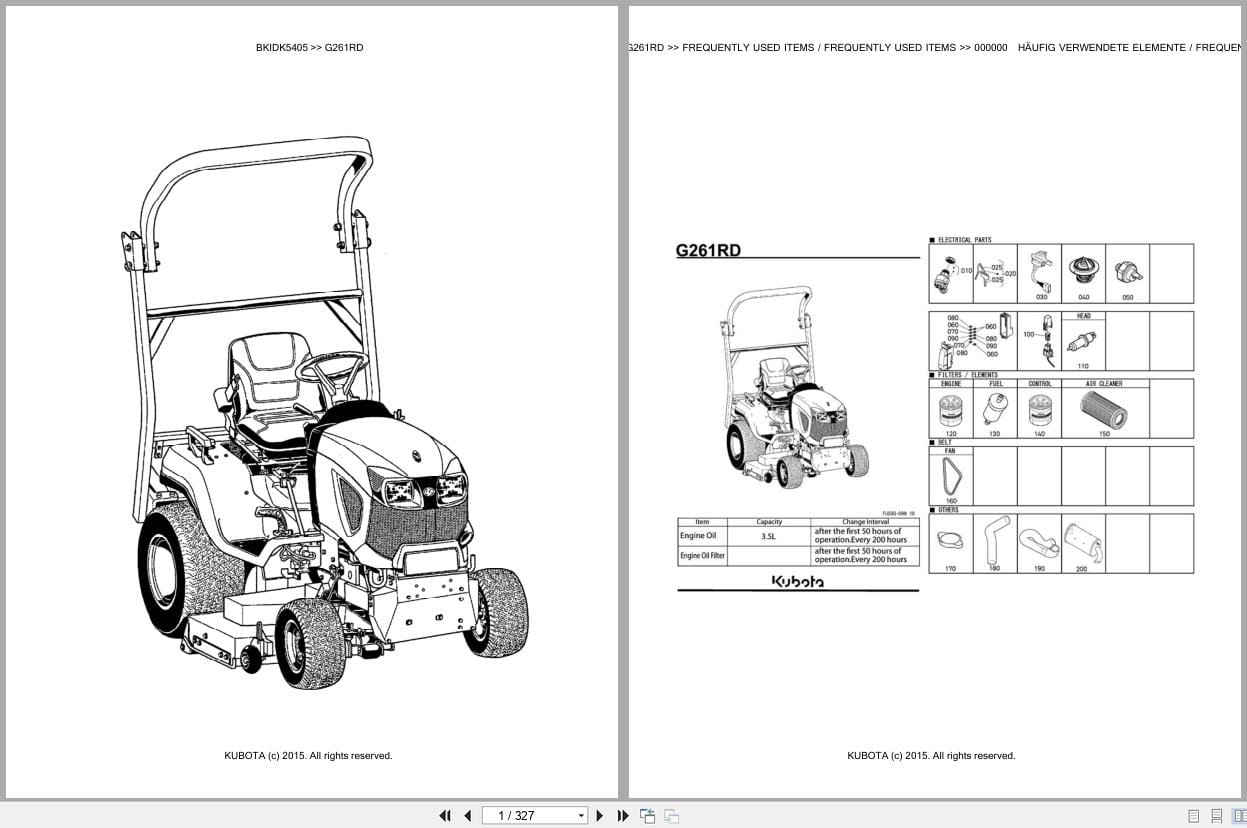Click the Engine Oil Filter row label
The height and width of the screenshot is (828, 1247).
tap(702, 556)
